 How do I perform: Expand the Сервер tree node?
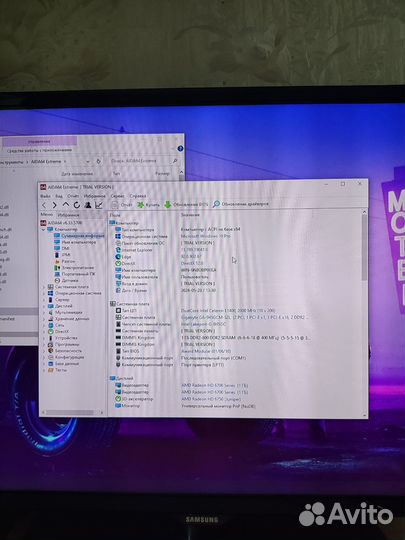click(x=44, y=300)
